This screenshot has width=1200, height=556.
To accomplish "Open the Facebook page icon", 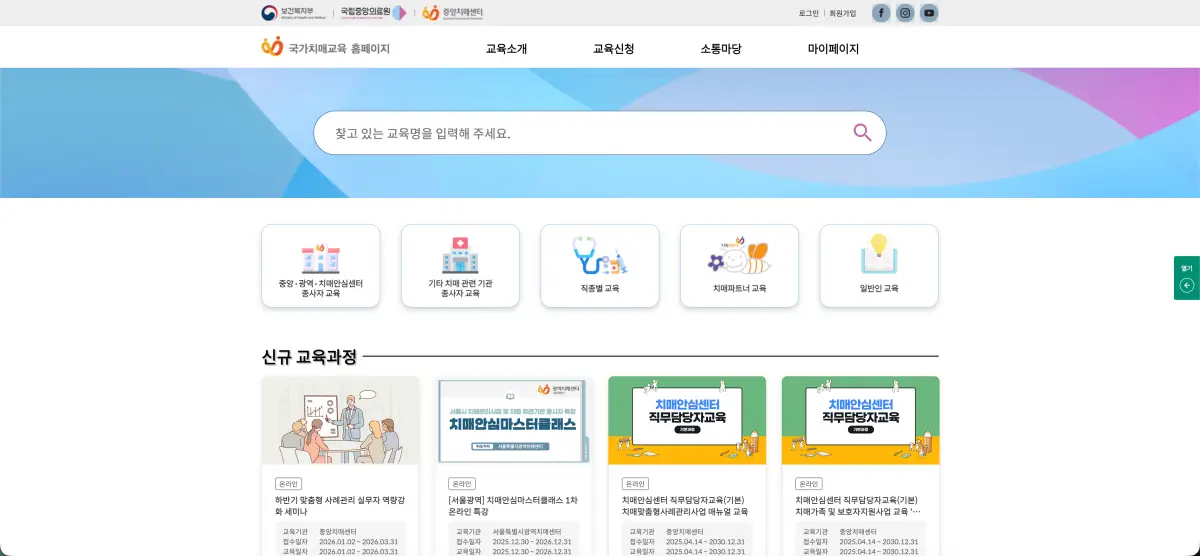I will tap(881, 13).
